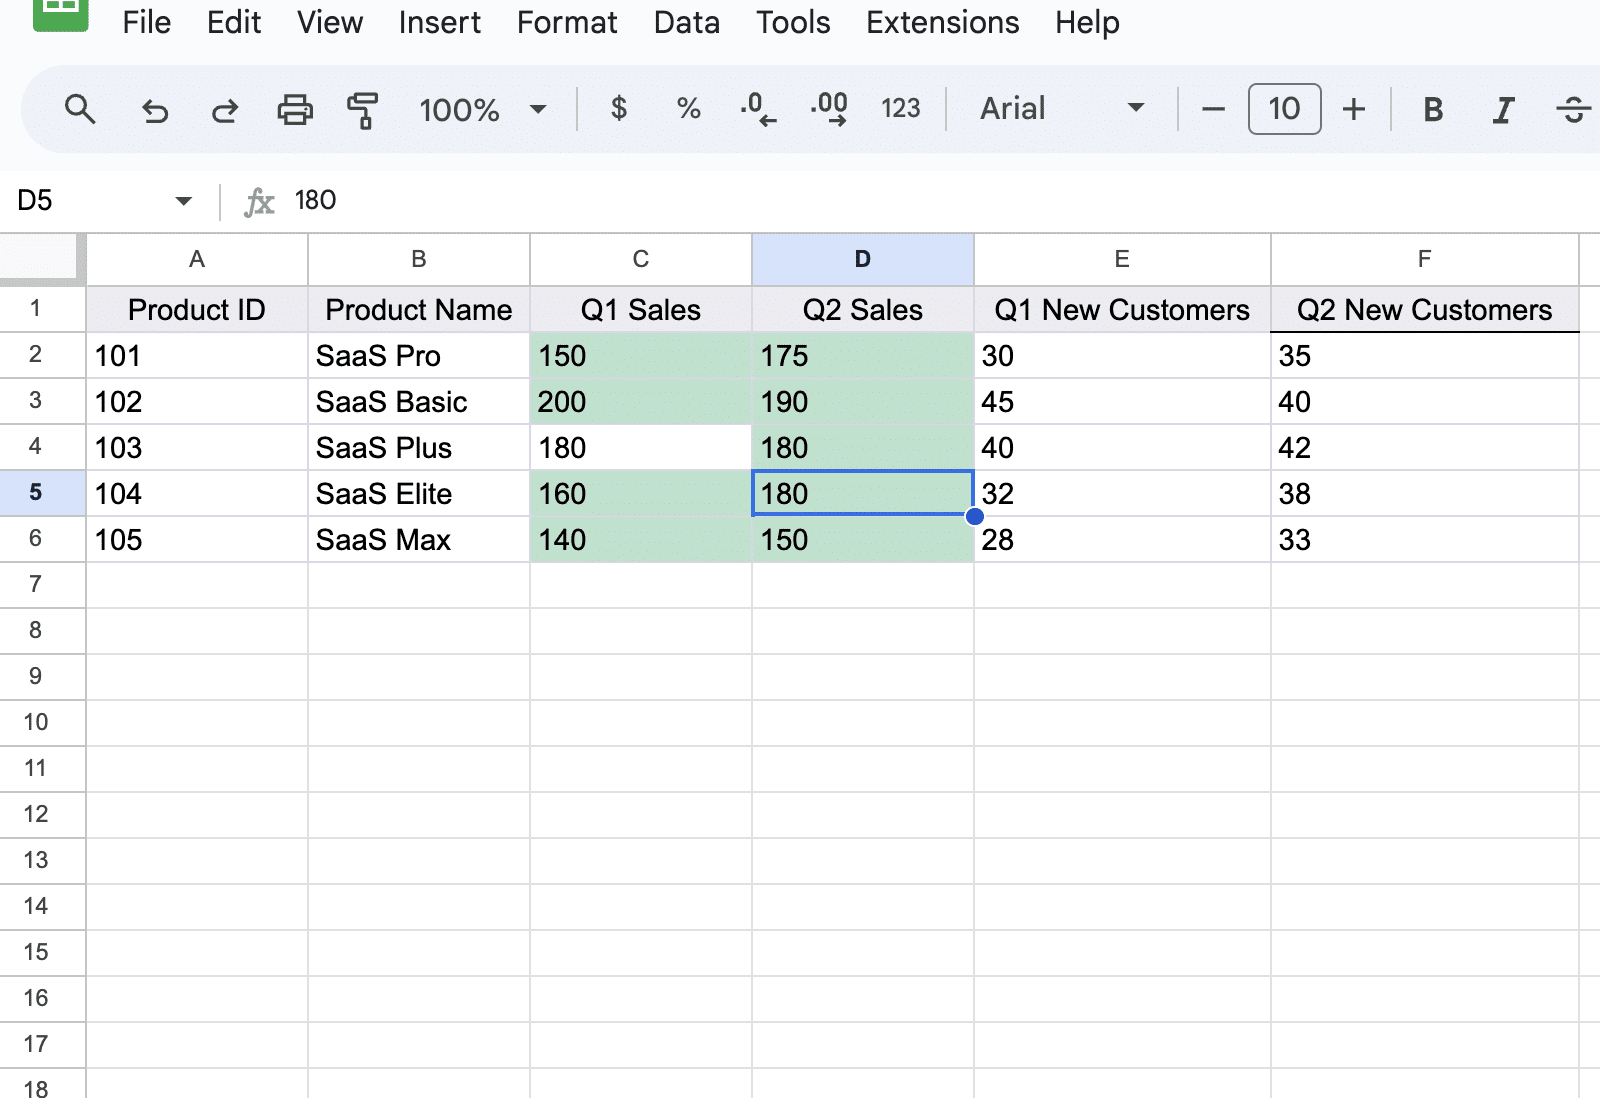Toggle italic formatting

(1503, 109)
